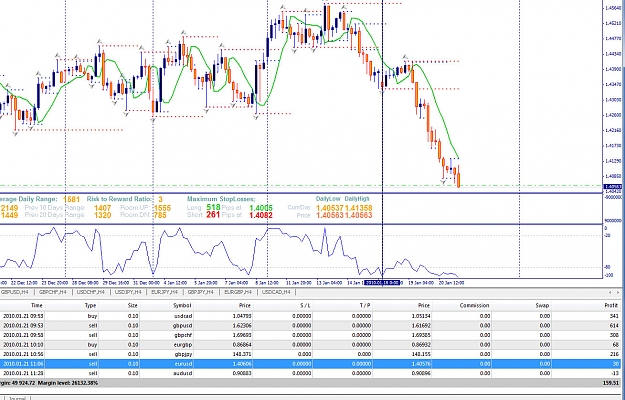Click the Short stop value 261 pips

click(x=214, y=215)
